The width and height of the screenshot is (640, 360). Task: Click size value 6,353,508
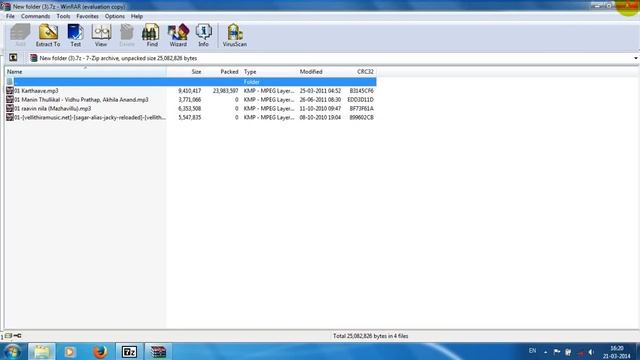tap(189, 109)
